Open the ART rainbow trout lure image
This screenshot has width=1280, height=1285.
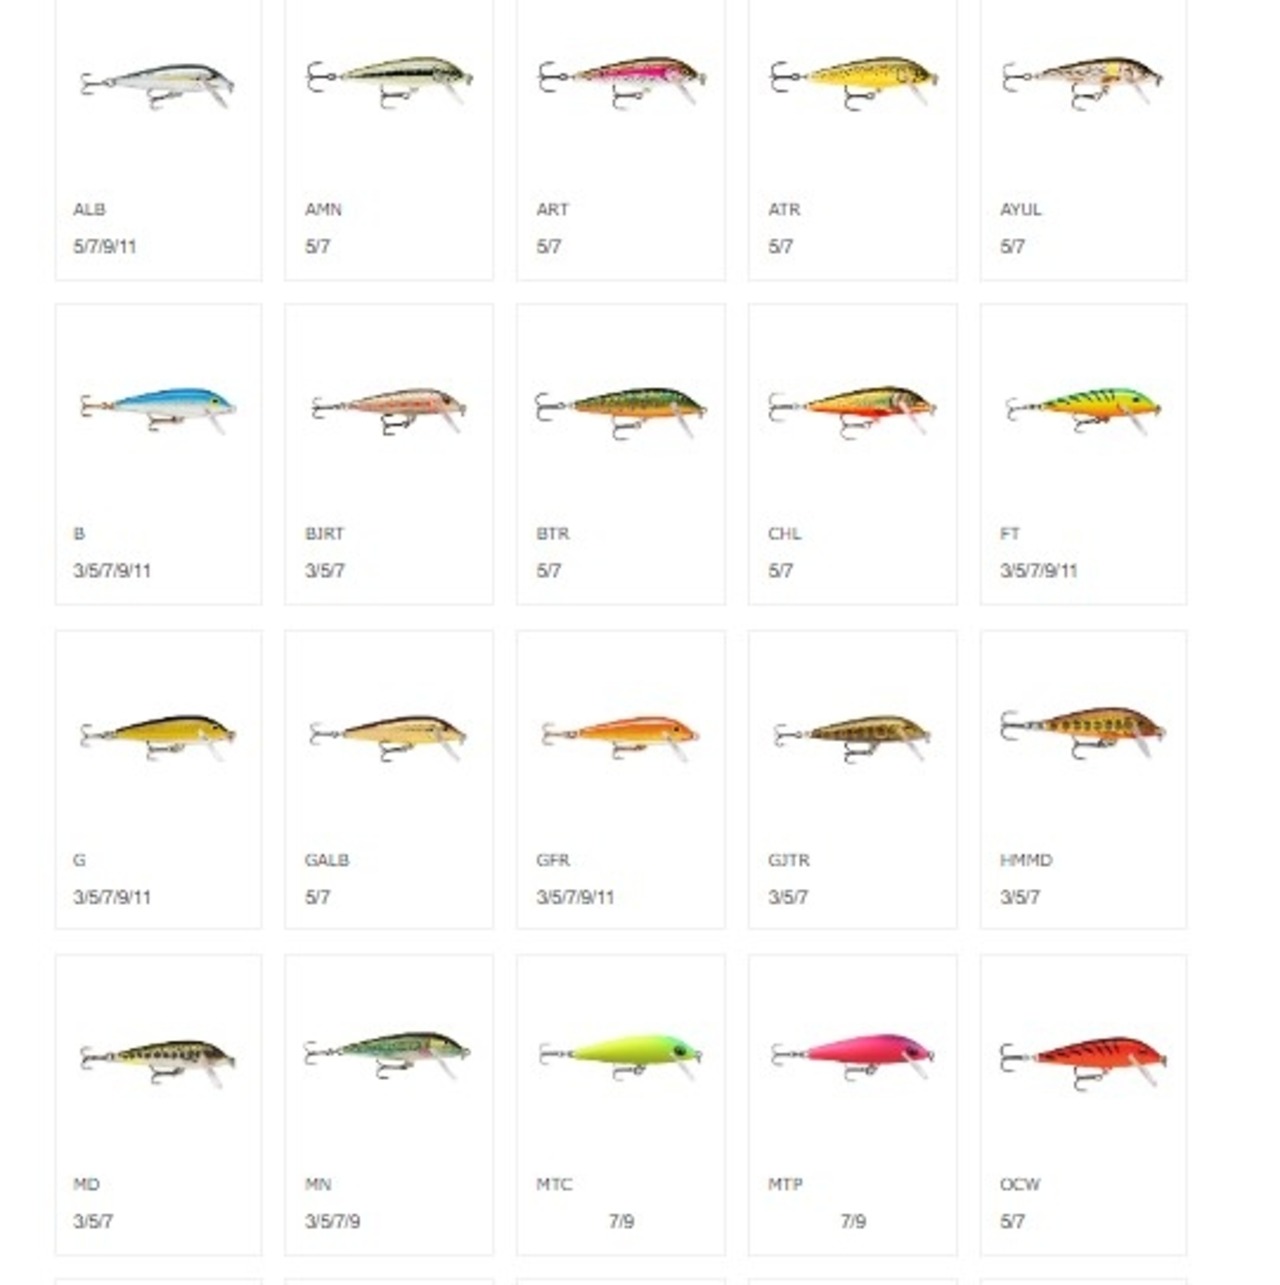621,81
